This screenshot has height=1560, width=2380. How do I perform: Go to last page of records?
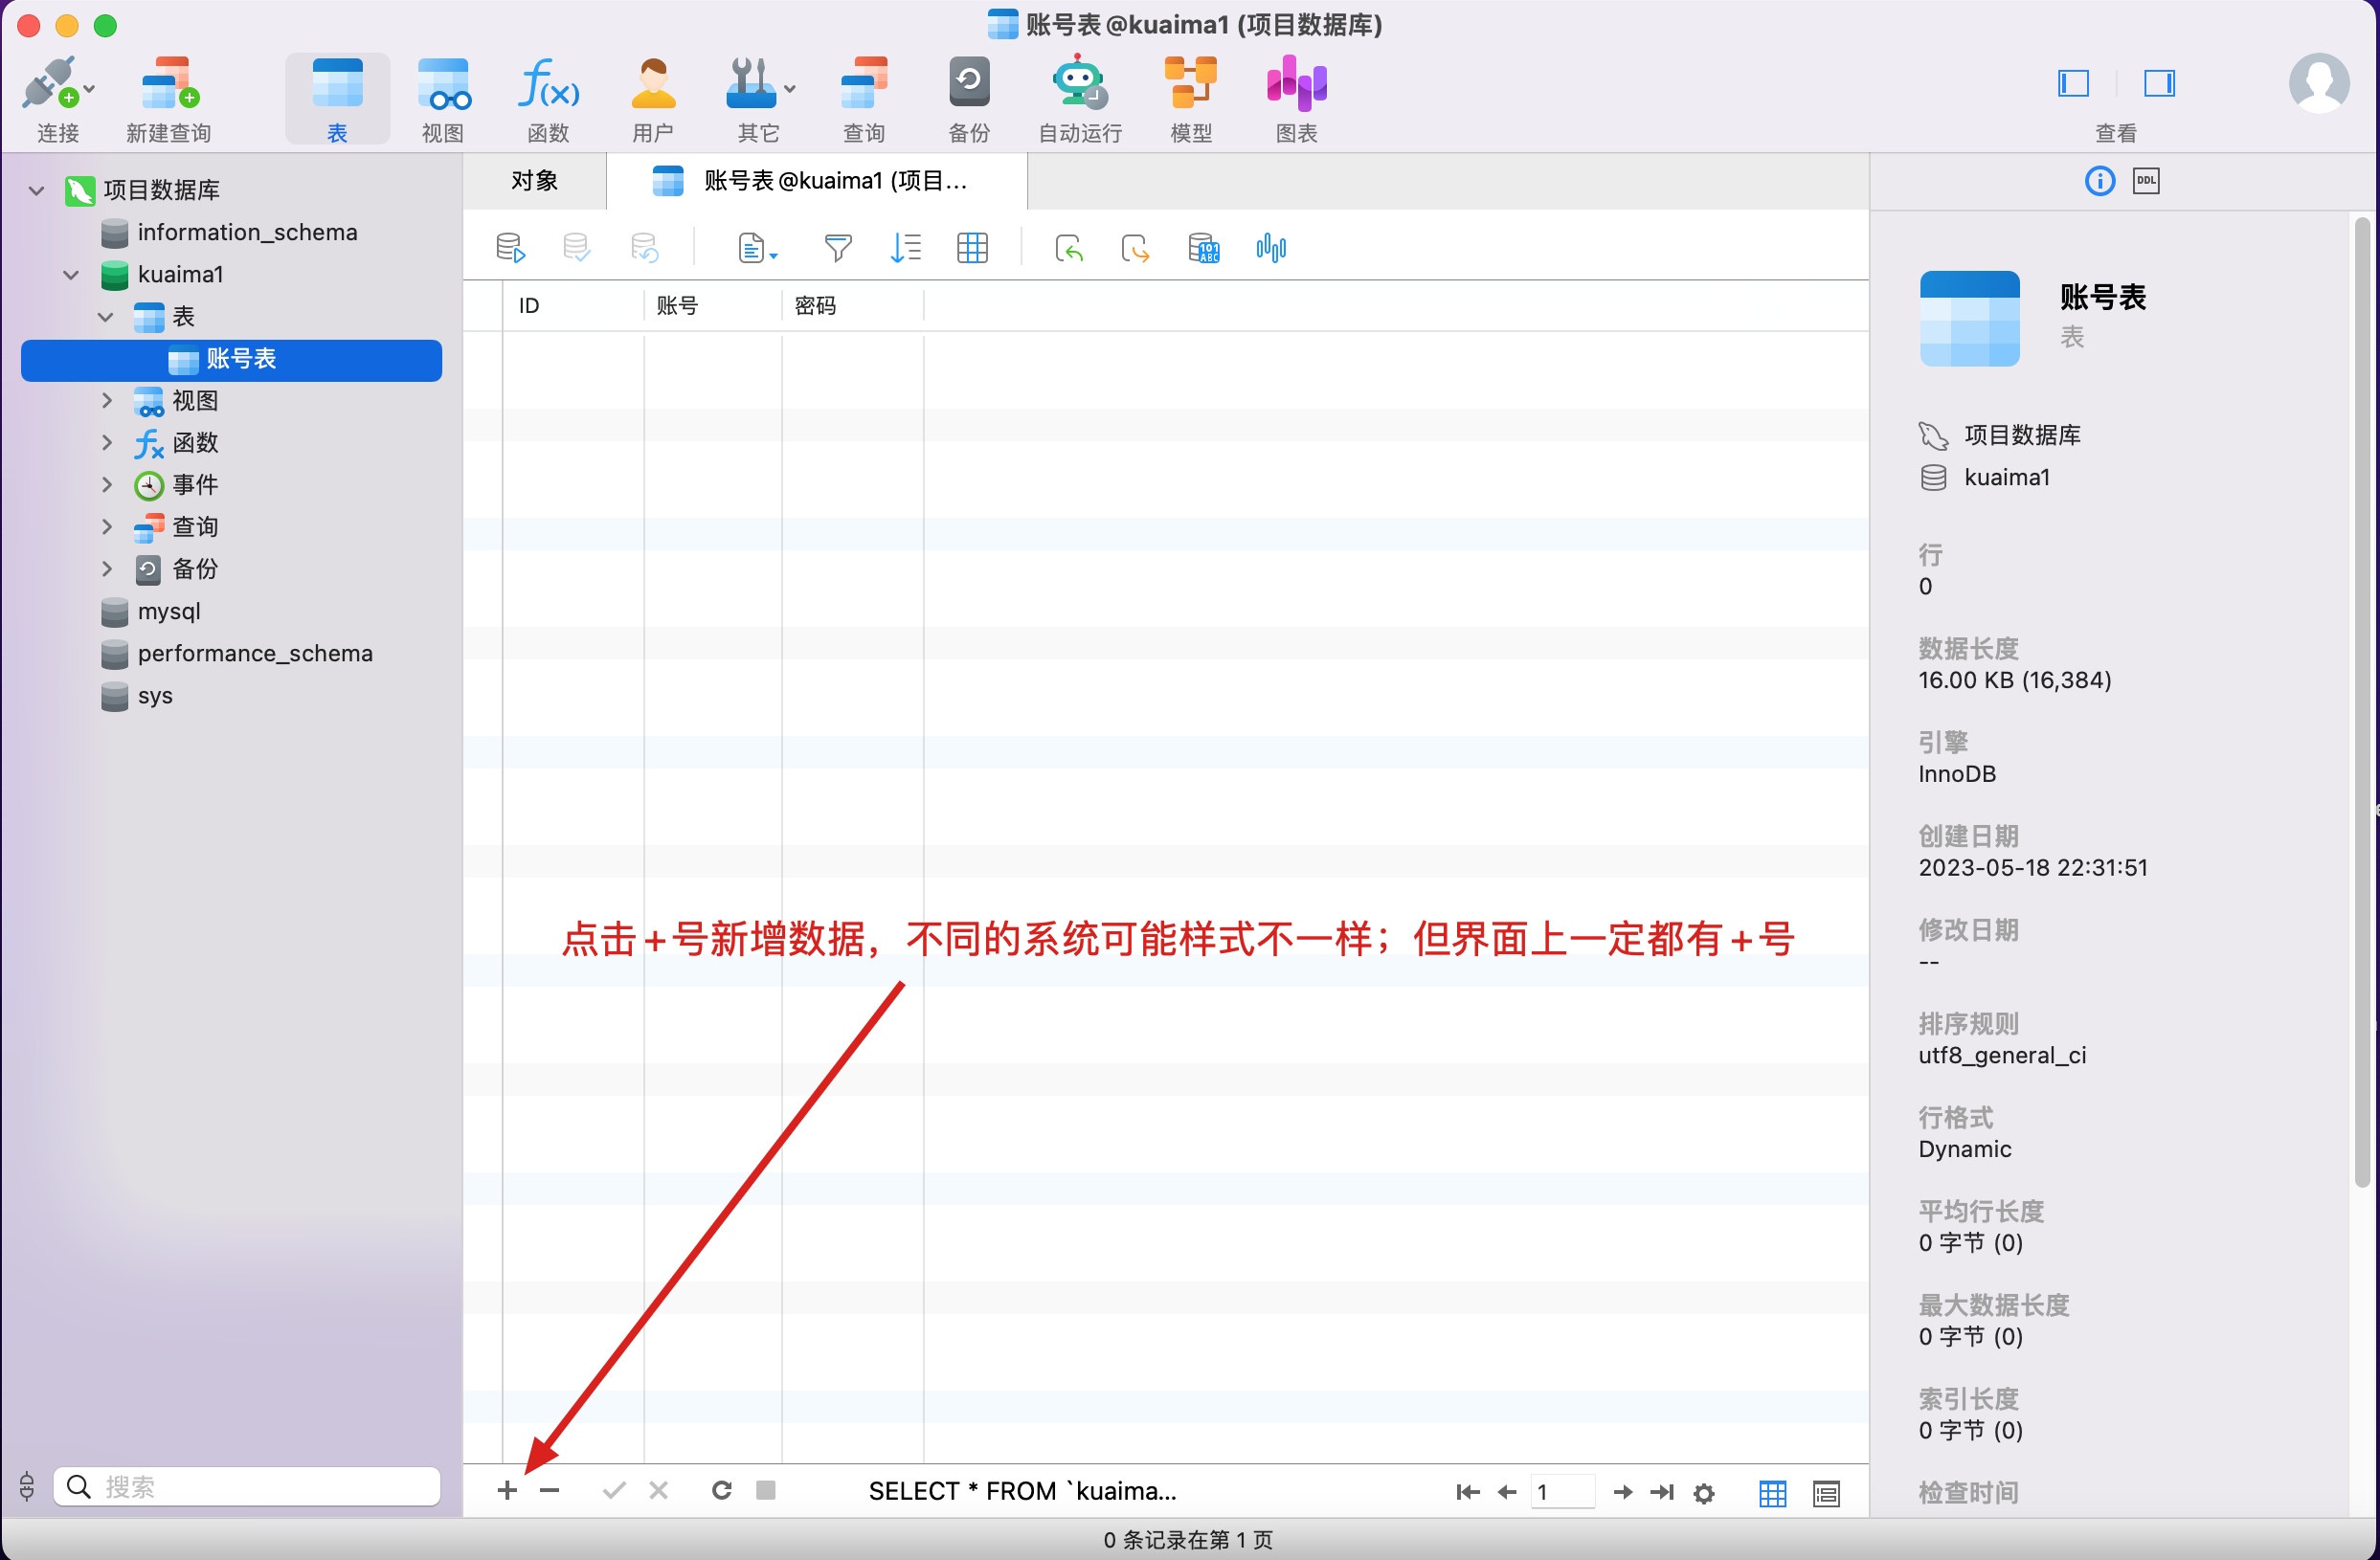pyautogui.click(x=1661, y=1492)
